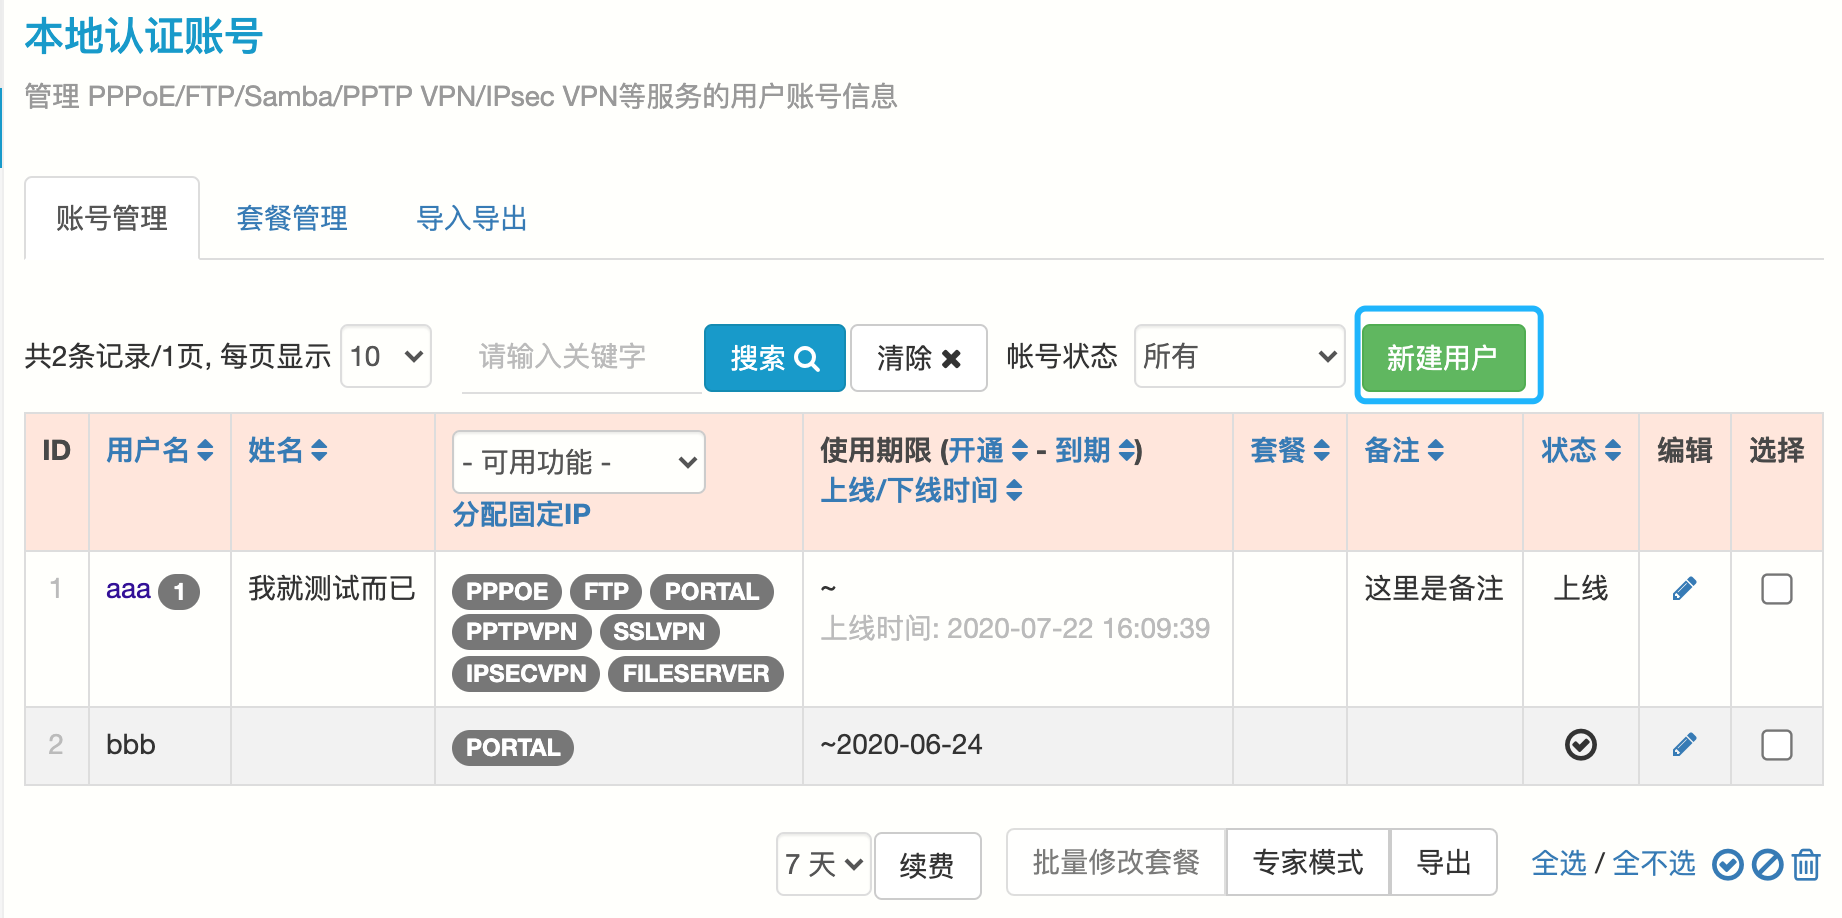This screenshot has height=918, width=1842.
Task: Tick the selection checkbox for user bbb
Action: tap(1776, 745)
